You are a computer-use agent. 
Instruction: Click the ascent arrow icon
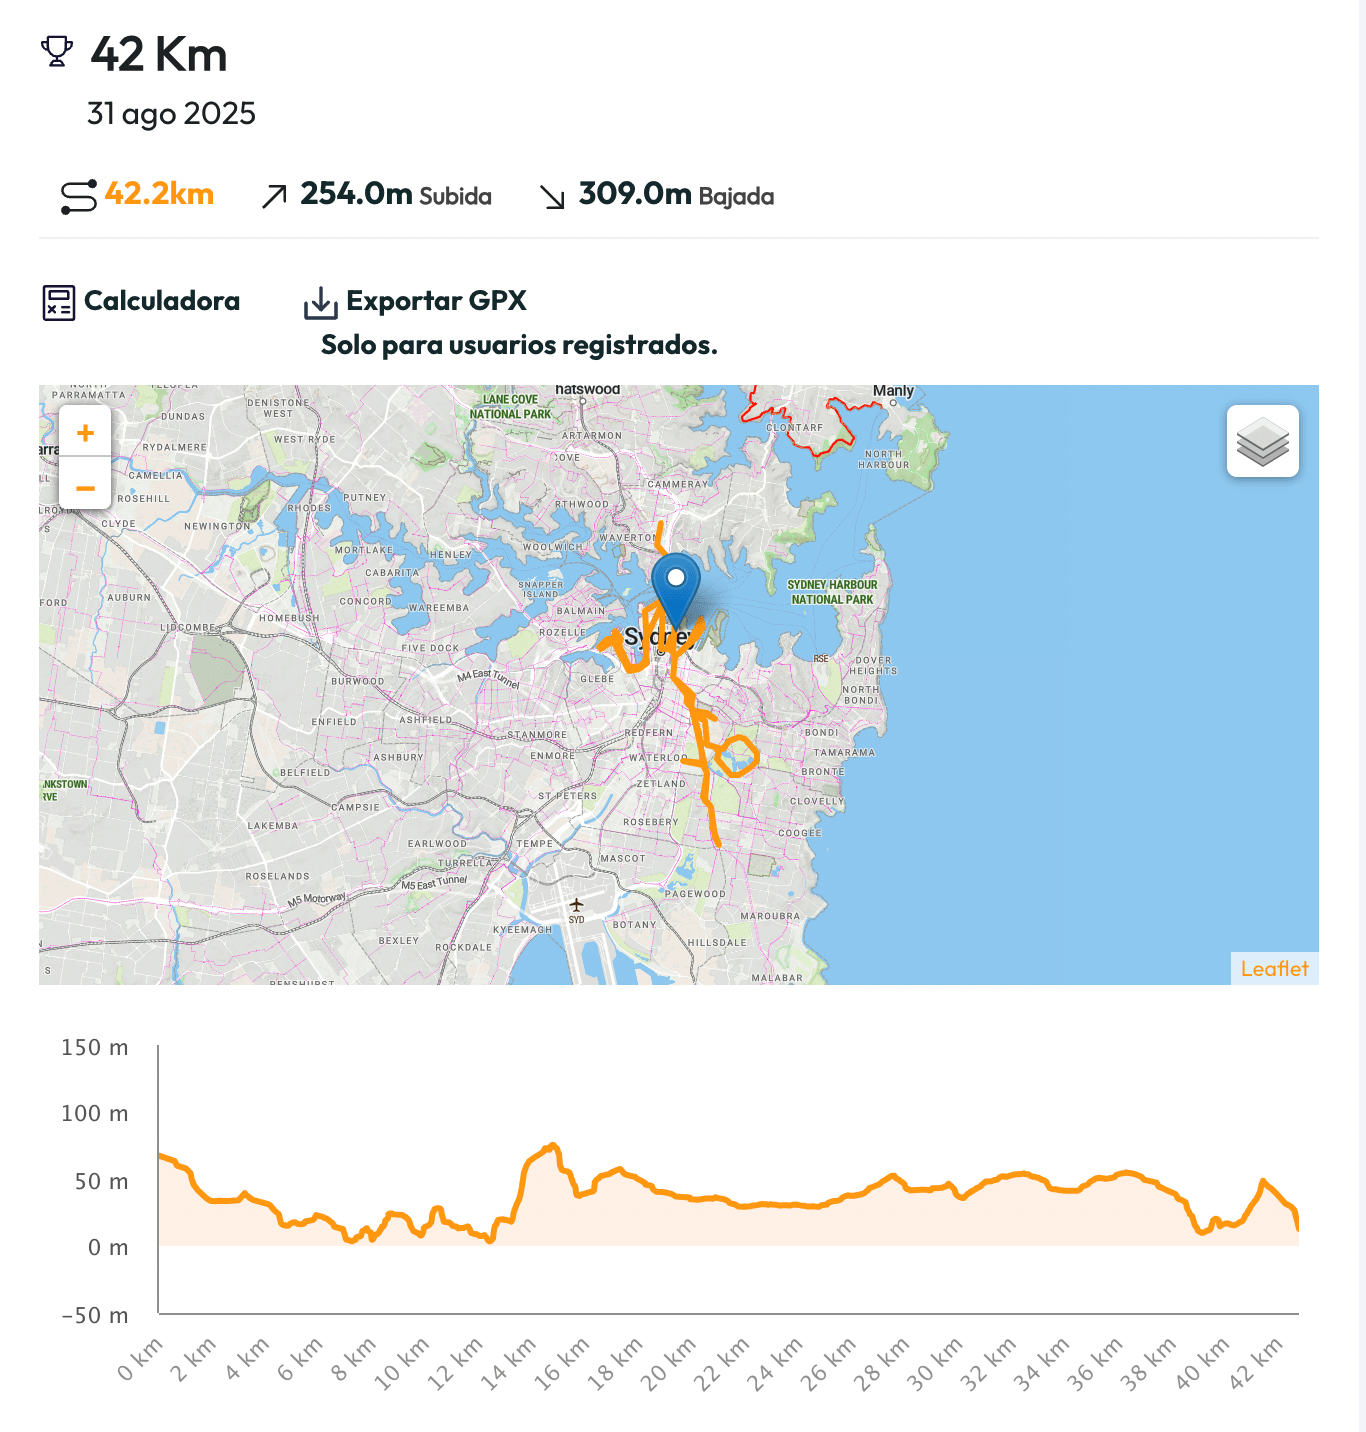[274, 196]
